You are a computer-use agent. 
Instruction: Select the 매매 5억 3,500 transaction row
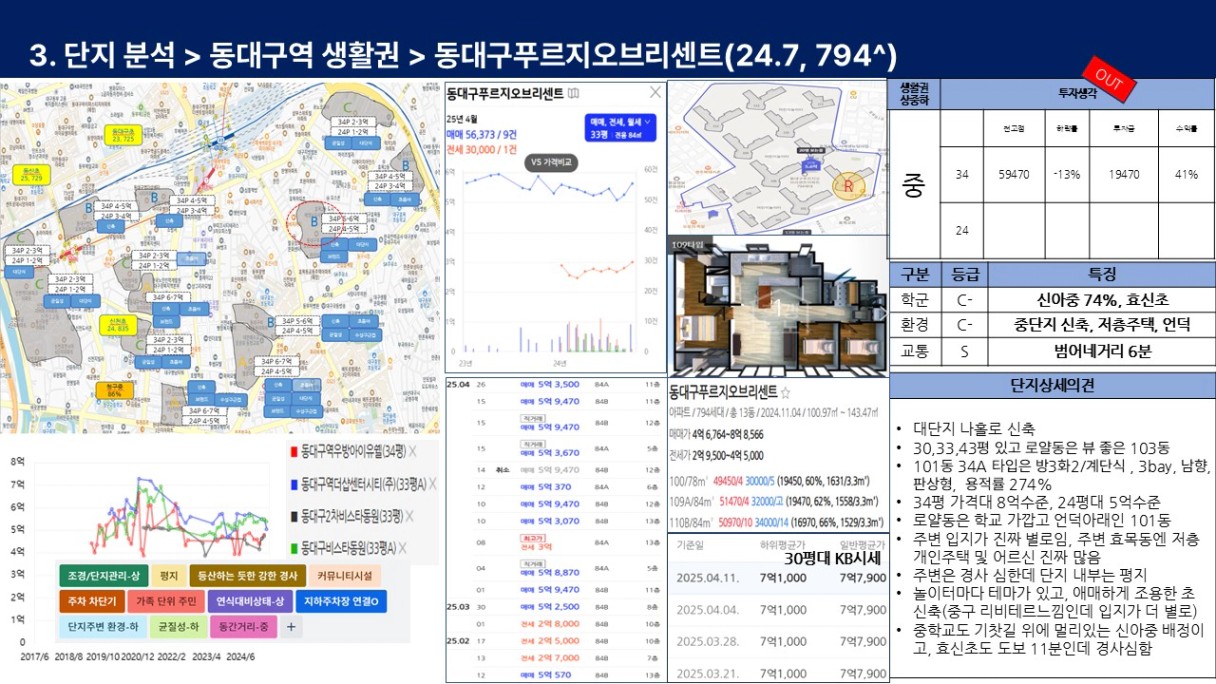point(555,383)
